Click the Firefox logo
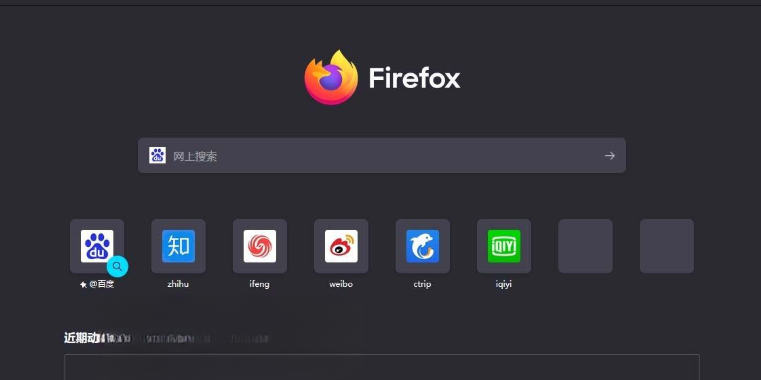 tap(331, 78)
